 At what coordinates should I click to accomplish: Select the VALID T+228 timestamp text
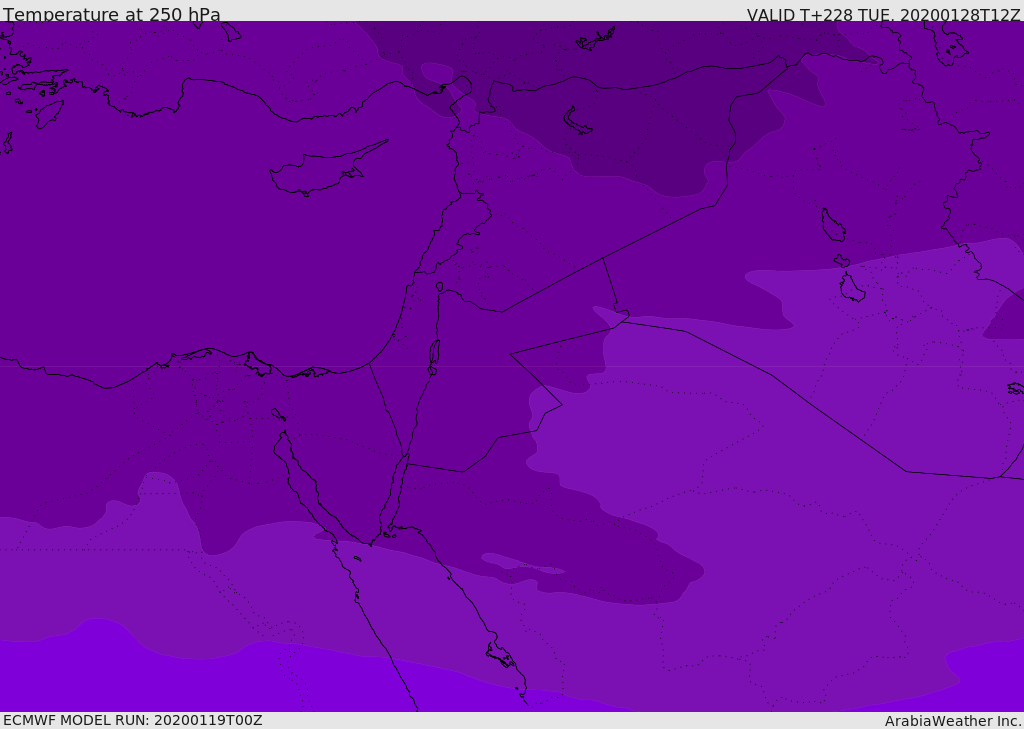[x=883, y=15]
